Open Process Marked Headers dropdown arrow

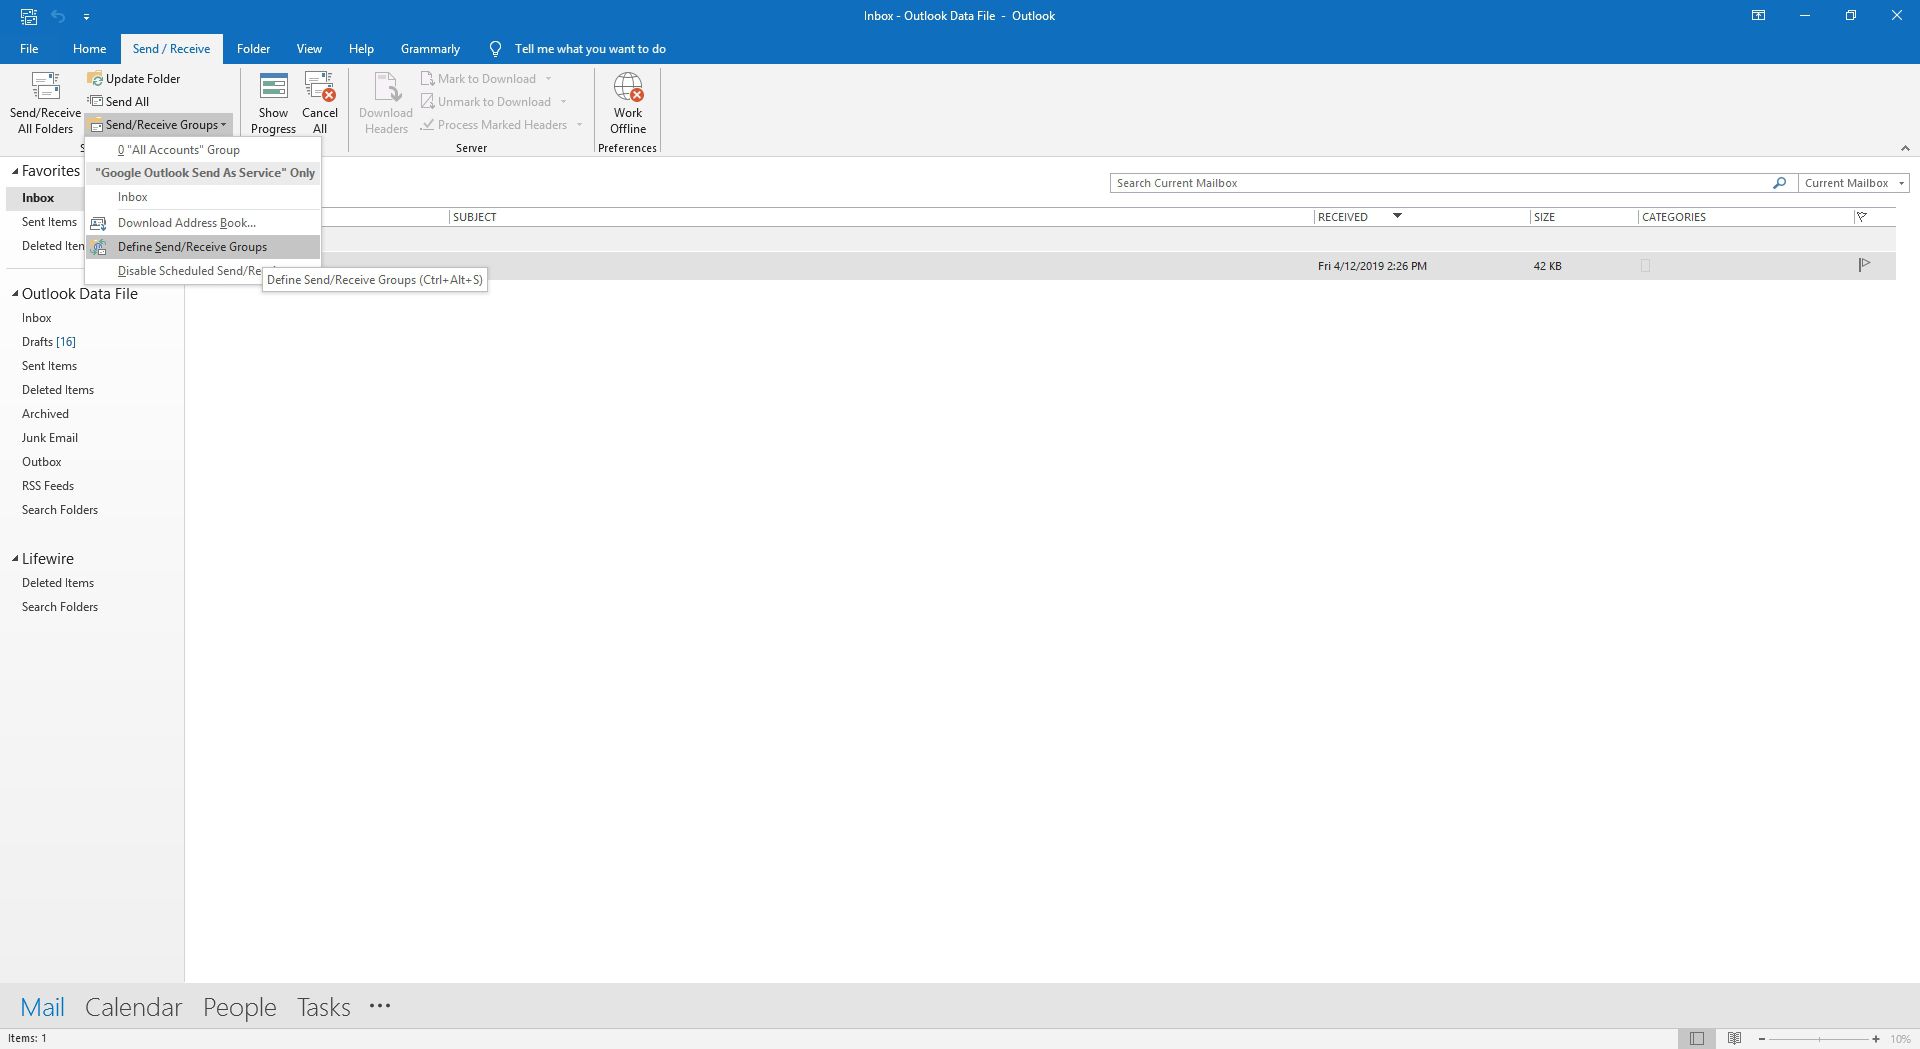click(x=579, y=124)
